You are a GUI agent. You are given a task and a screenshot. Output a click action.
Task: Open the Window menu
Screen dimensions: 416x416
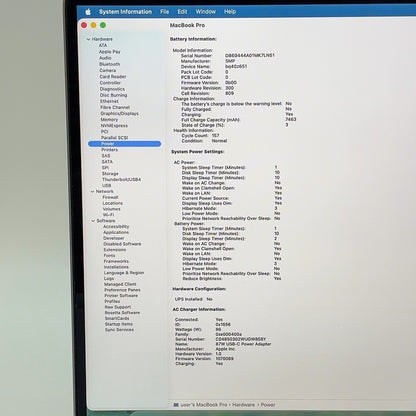(x=205, y=12)
